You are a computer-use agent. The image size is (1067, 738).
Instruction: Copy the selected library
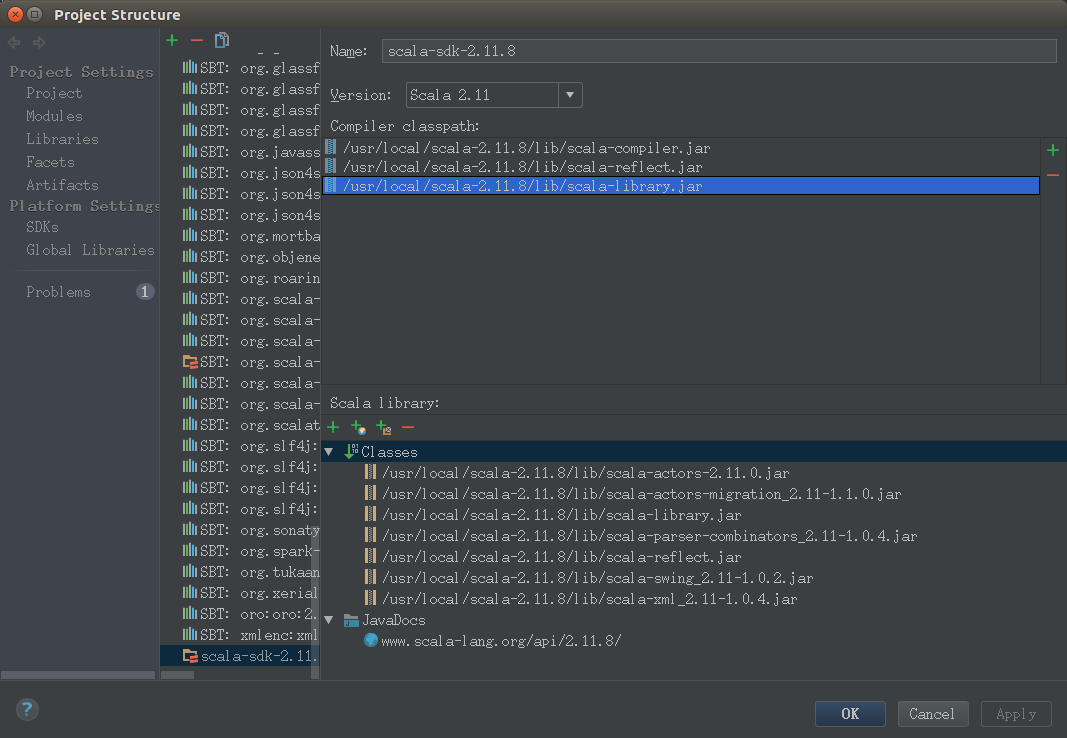222,41
